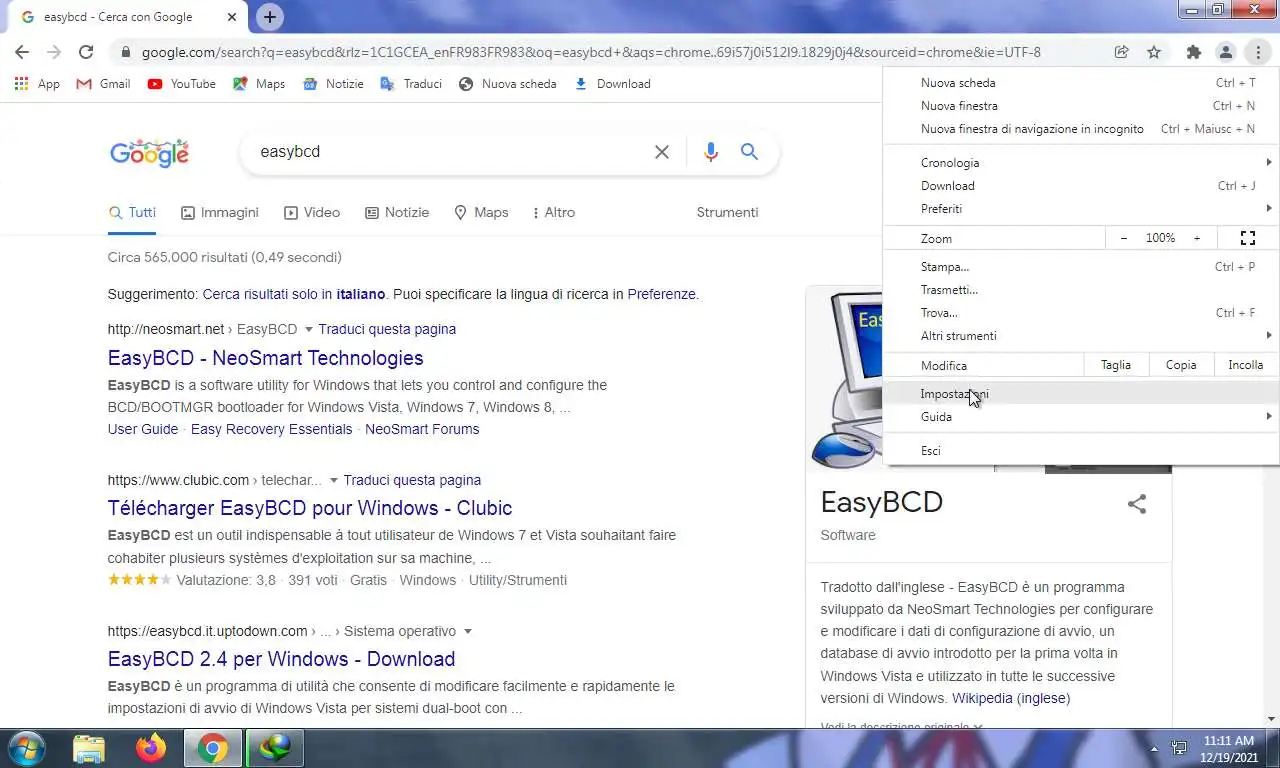Screen dimensions: 1280x768
Task: Click the share page icon in address bar
Action: pyautogui.click(x=1122, y=52)
